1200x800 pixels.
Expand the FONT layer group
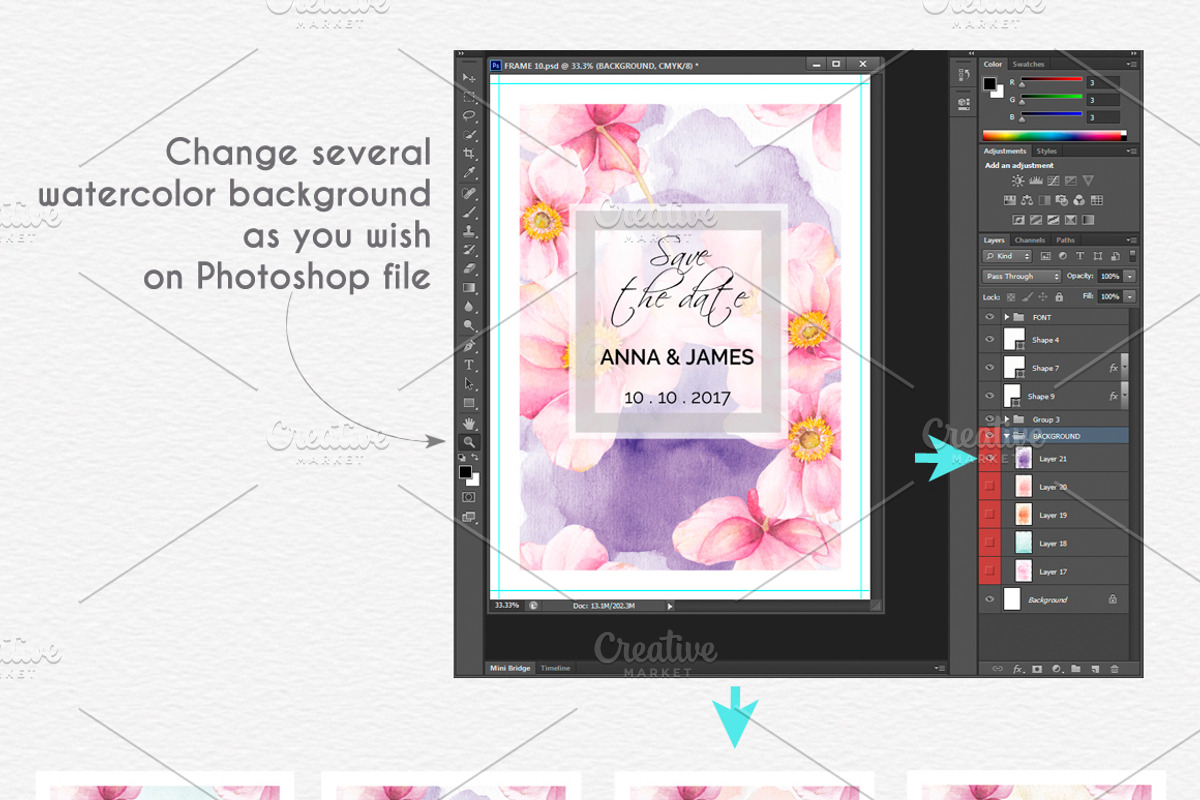[1007, 317]
